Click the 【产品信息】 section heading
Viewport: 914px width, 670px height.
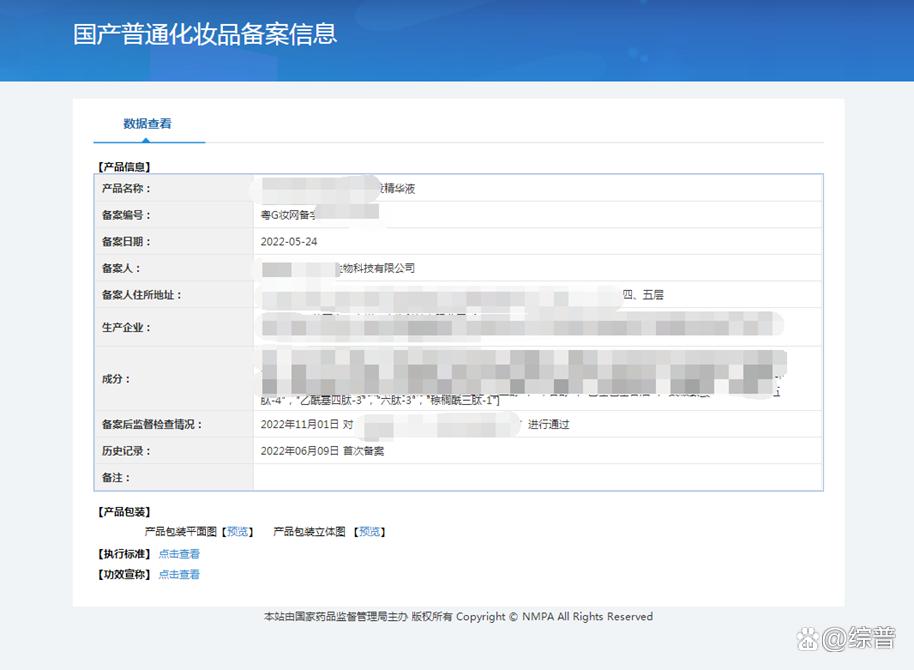click(122, 166)
